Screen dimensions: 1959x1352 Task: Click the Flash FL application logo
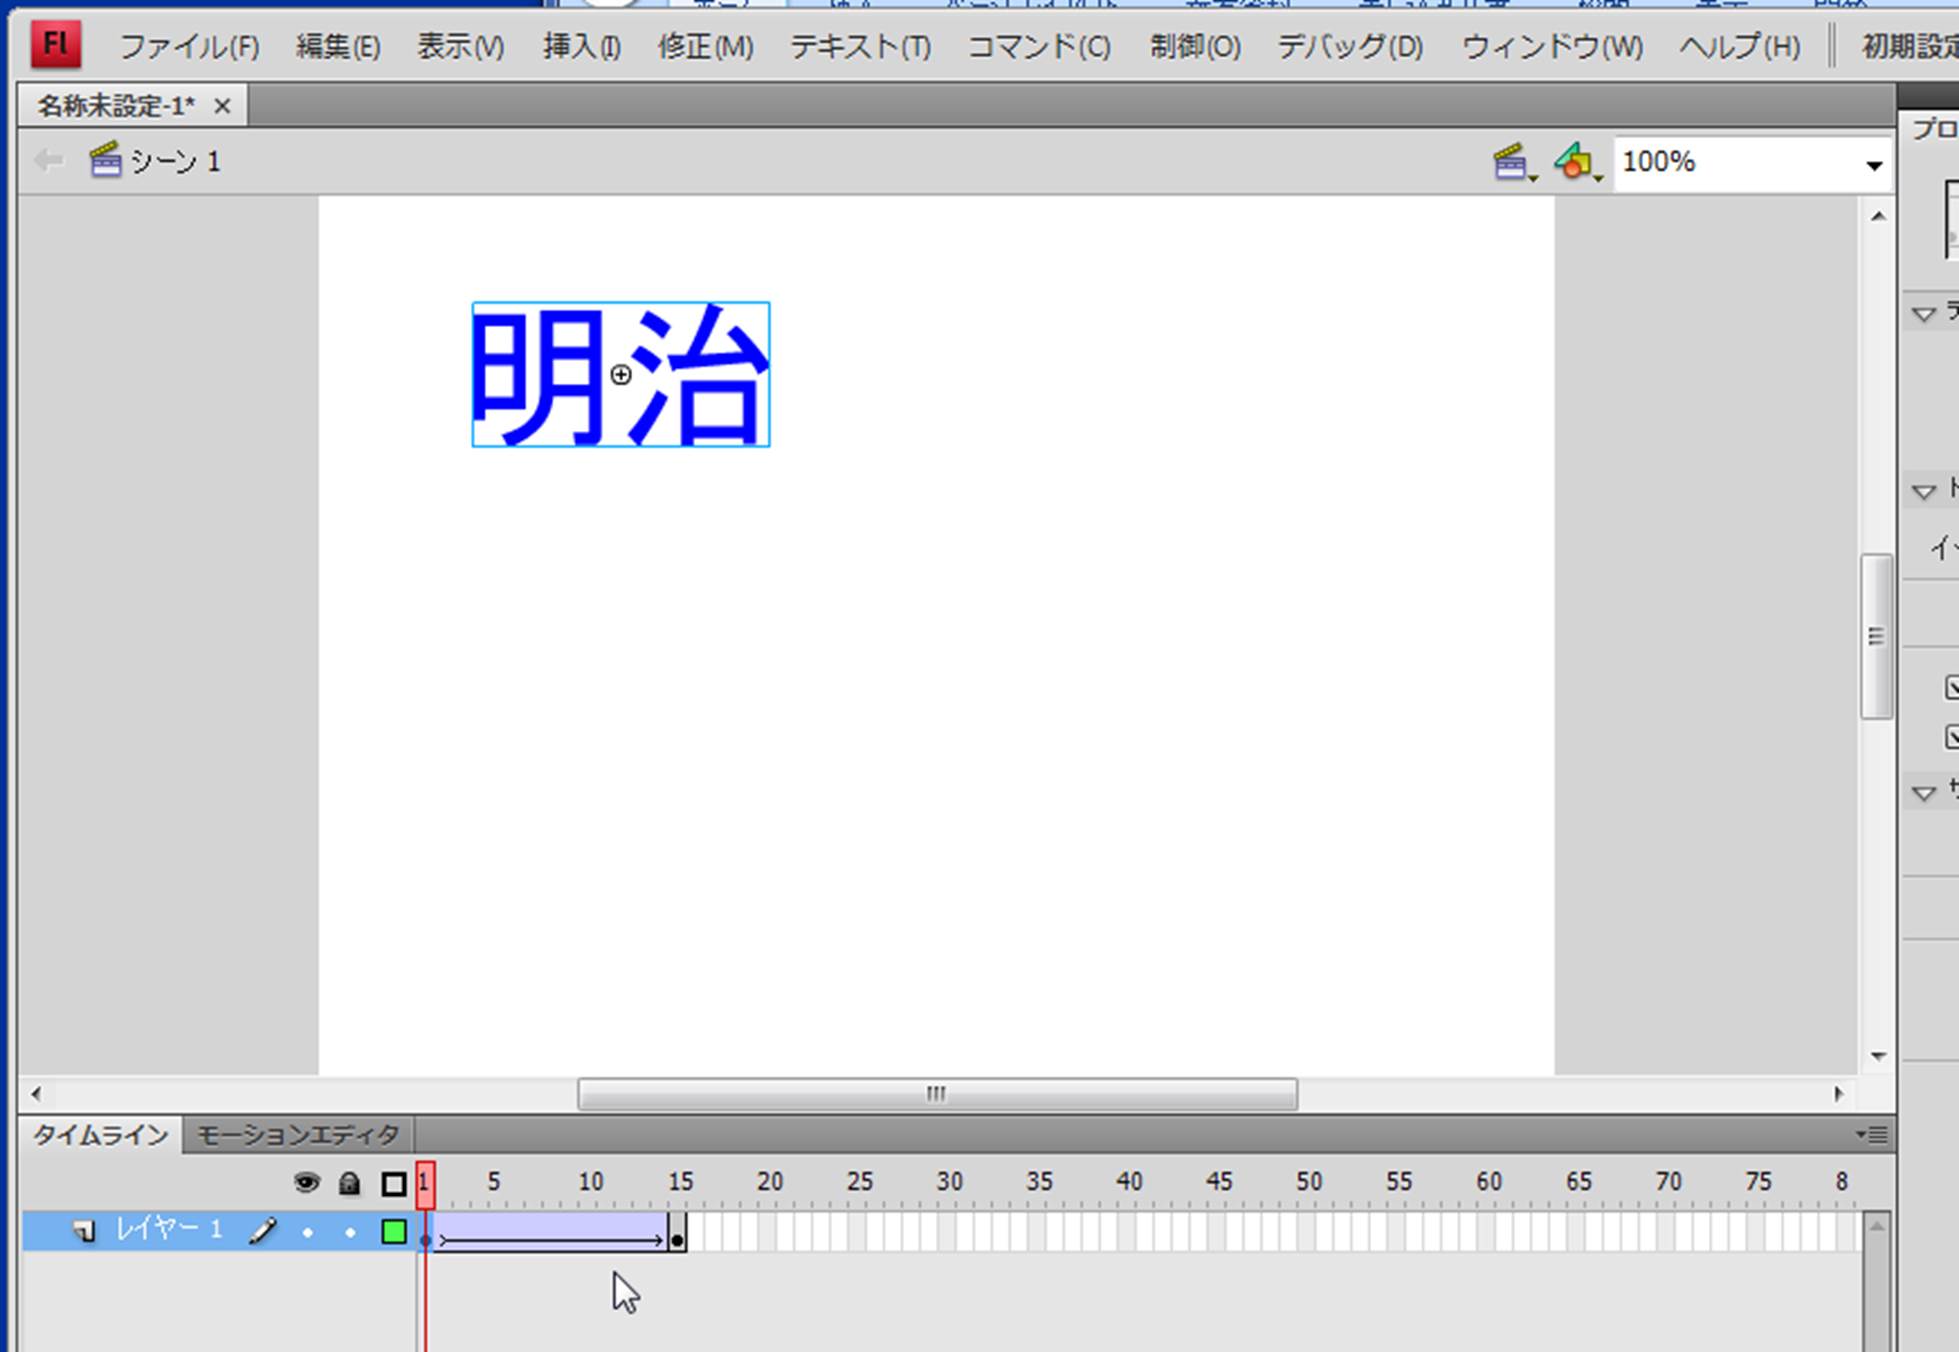[x=55, y=45]
